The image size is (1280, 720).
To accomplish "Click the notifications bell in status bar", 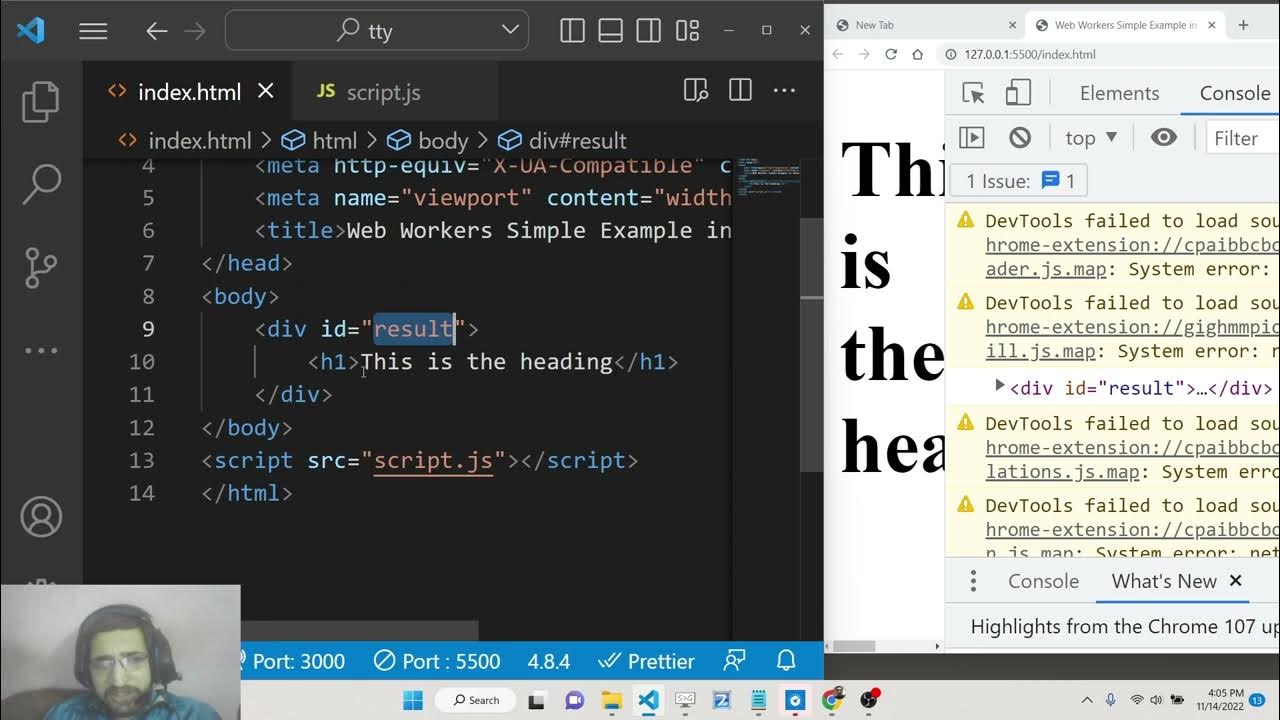I will point(786,660).
